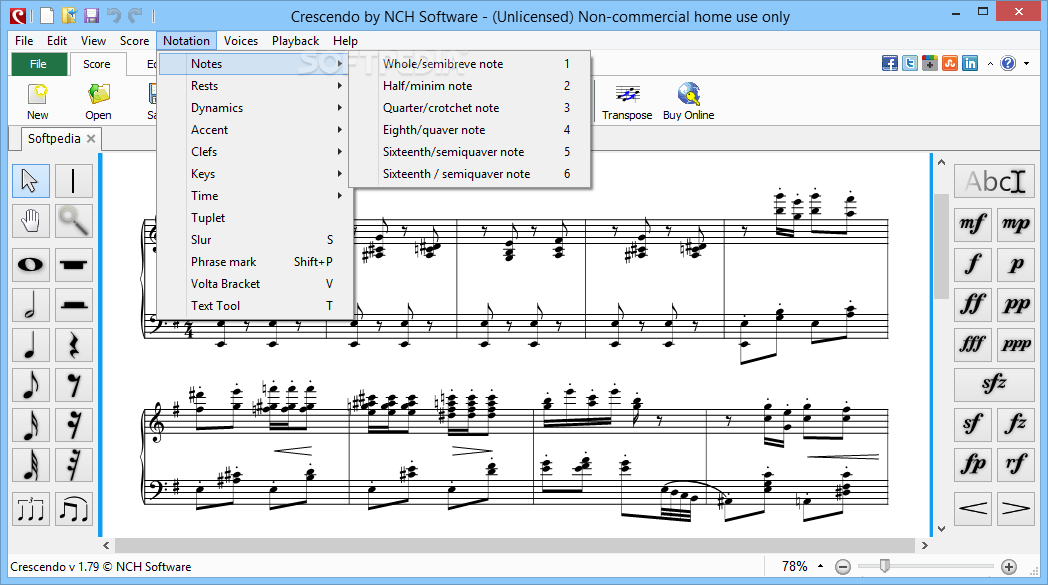Viewport: 1048px width, 585px height.
Task: Insert fff dynamic marking
Action: (x=972, y=344)
